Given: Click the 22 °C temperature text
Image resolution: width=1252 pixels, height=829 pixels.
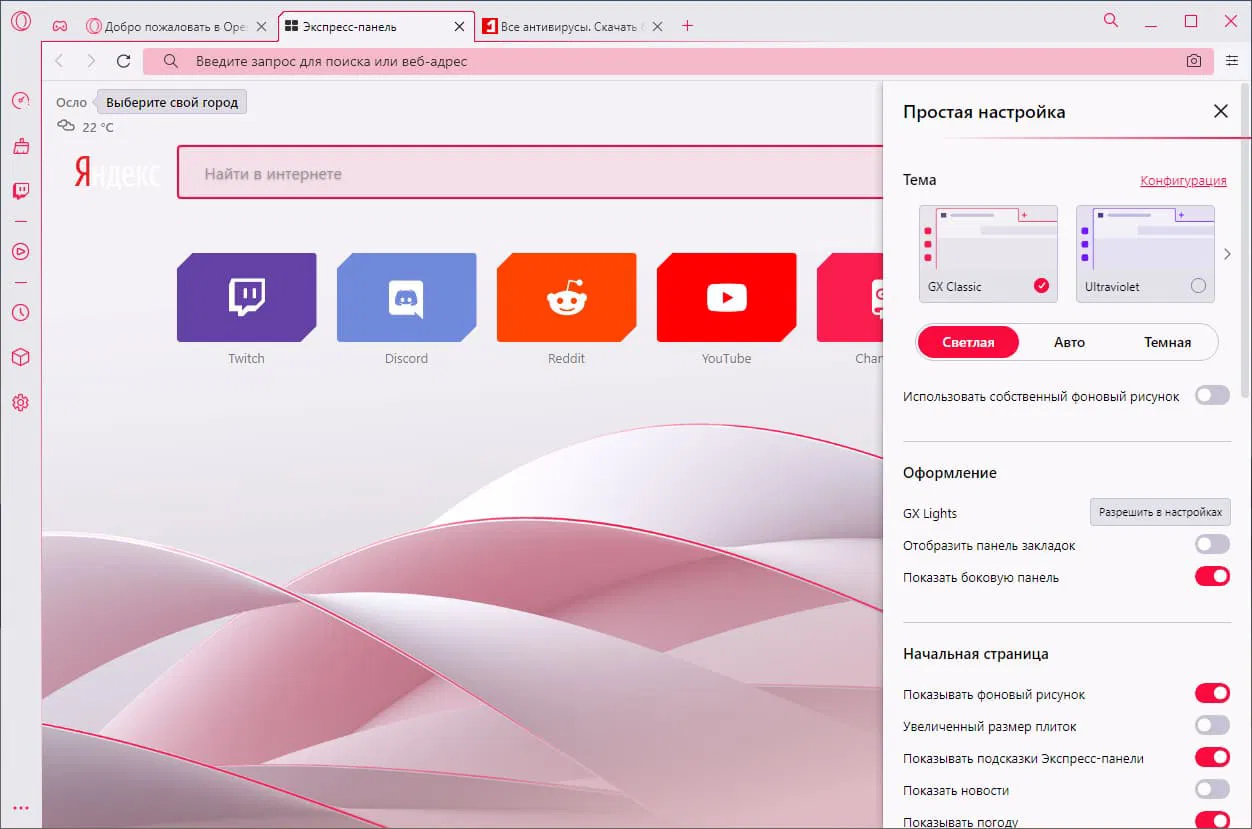Looking at the screenshot, I should tap(98, 127).
